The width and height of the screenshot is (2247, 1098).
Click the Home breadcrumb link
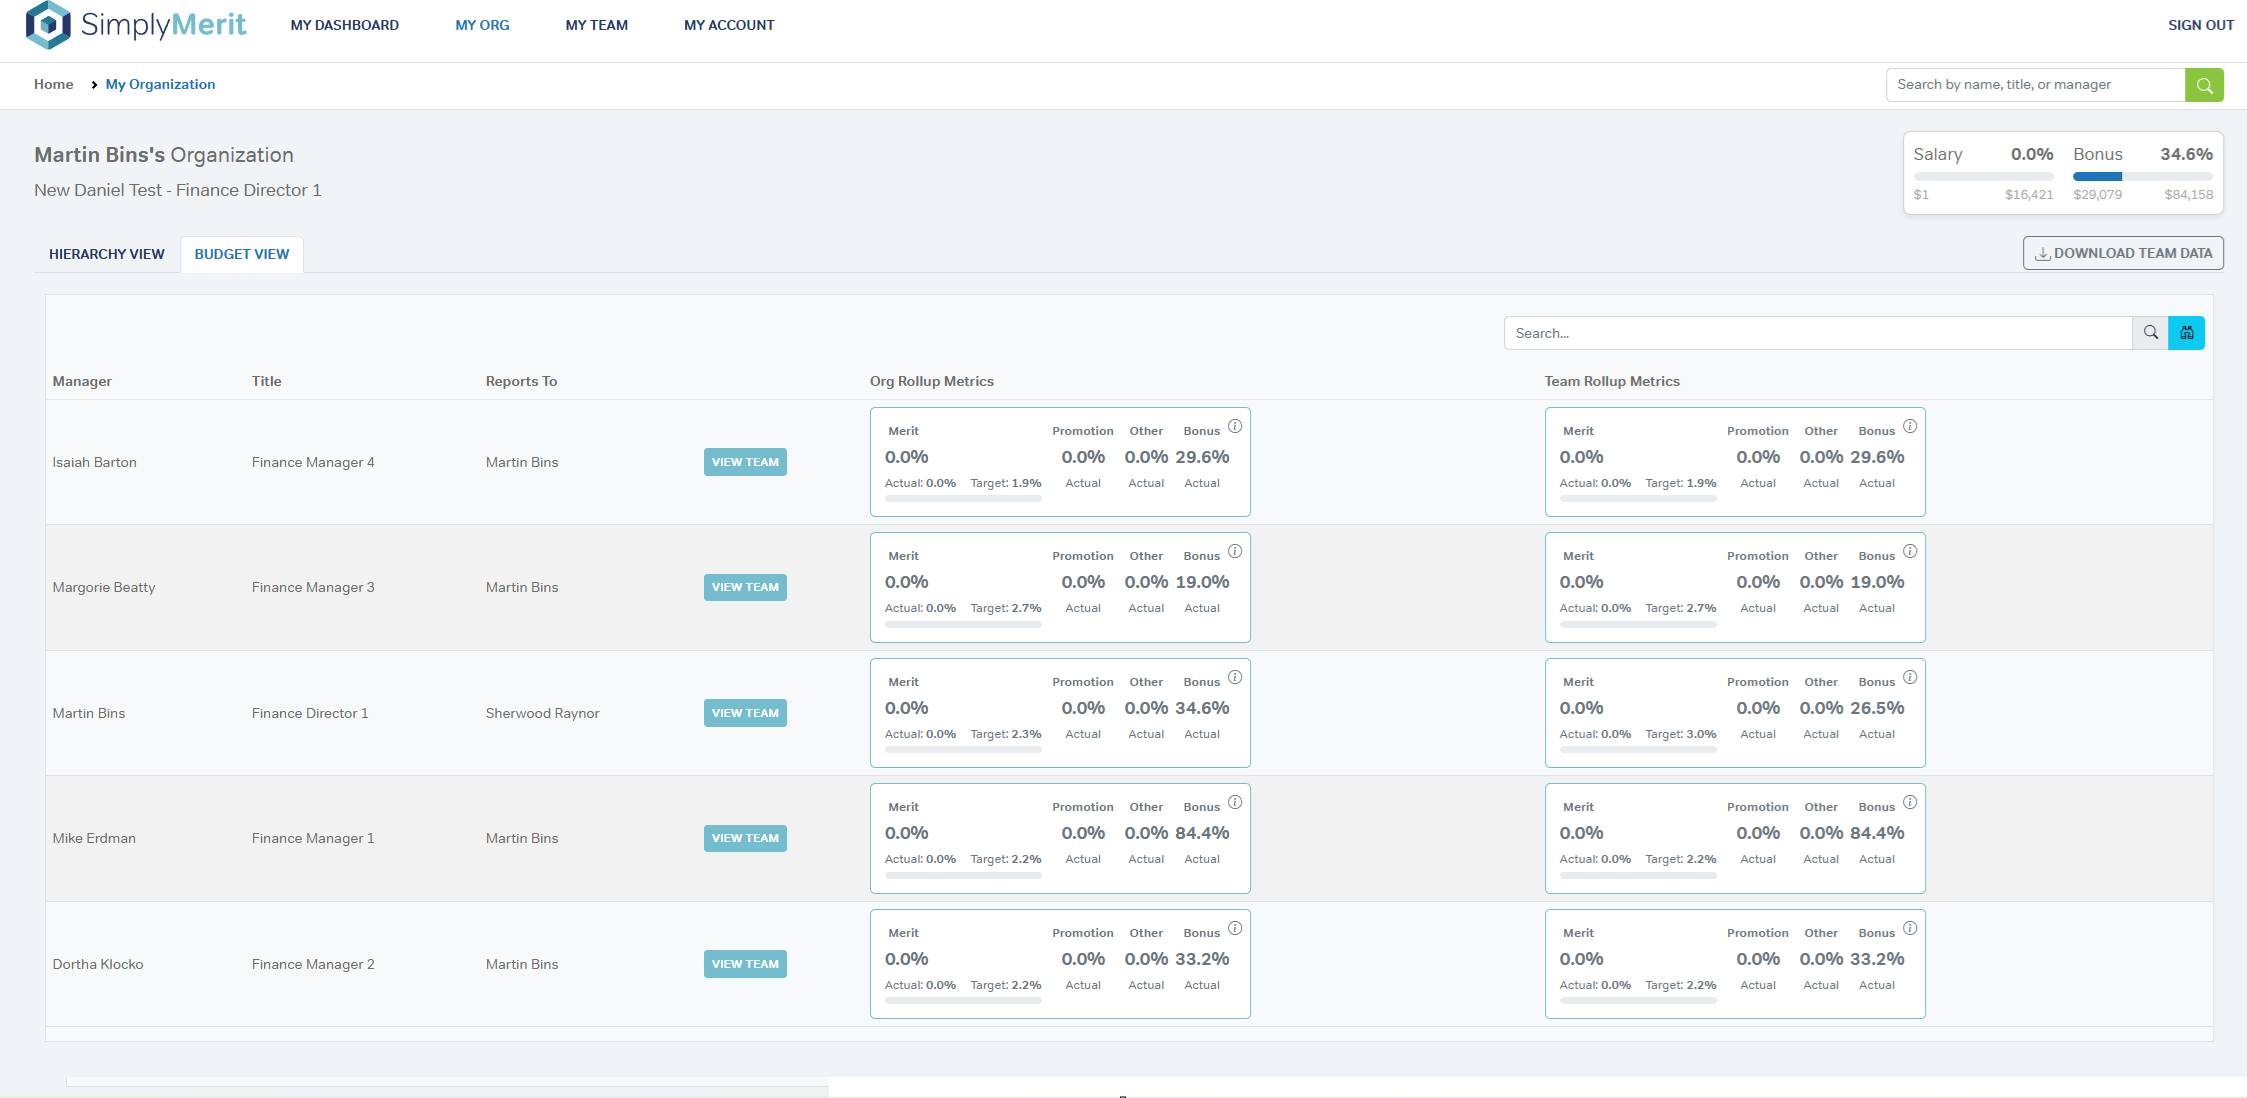(53, 84)
